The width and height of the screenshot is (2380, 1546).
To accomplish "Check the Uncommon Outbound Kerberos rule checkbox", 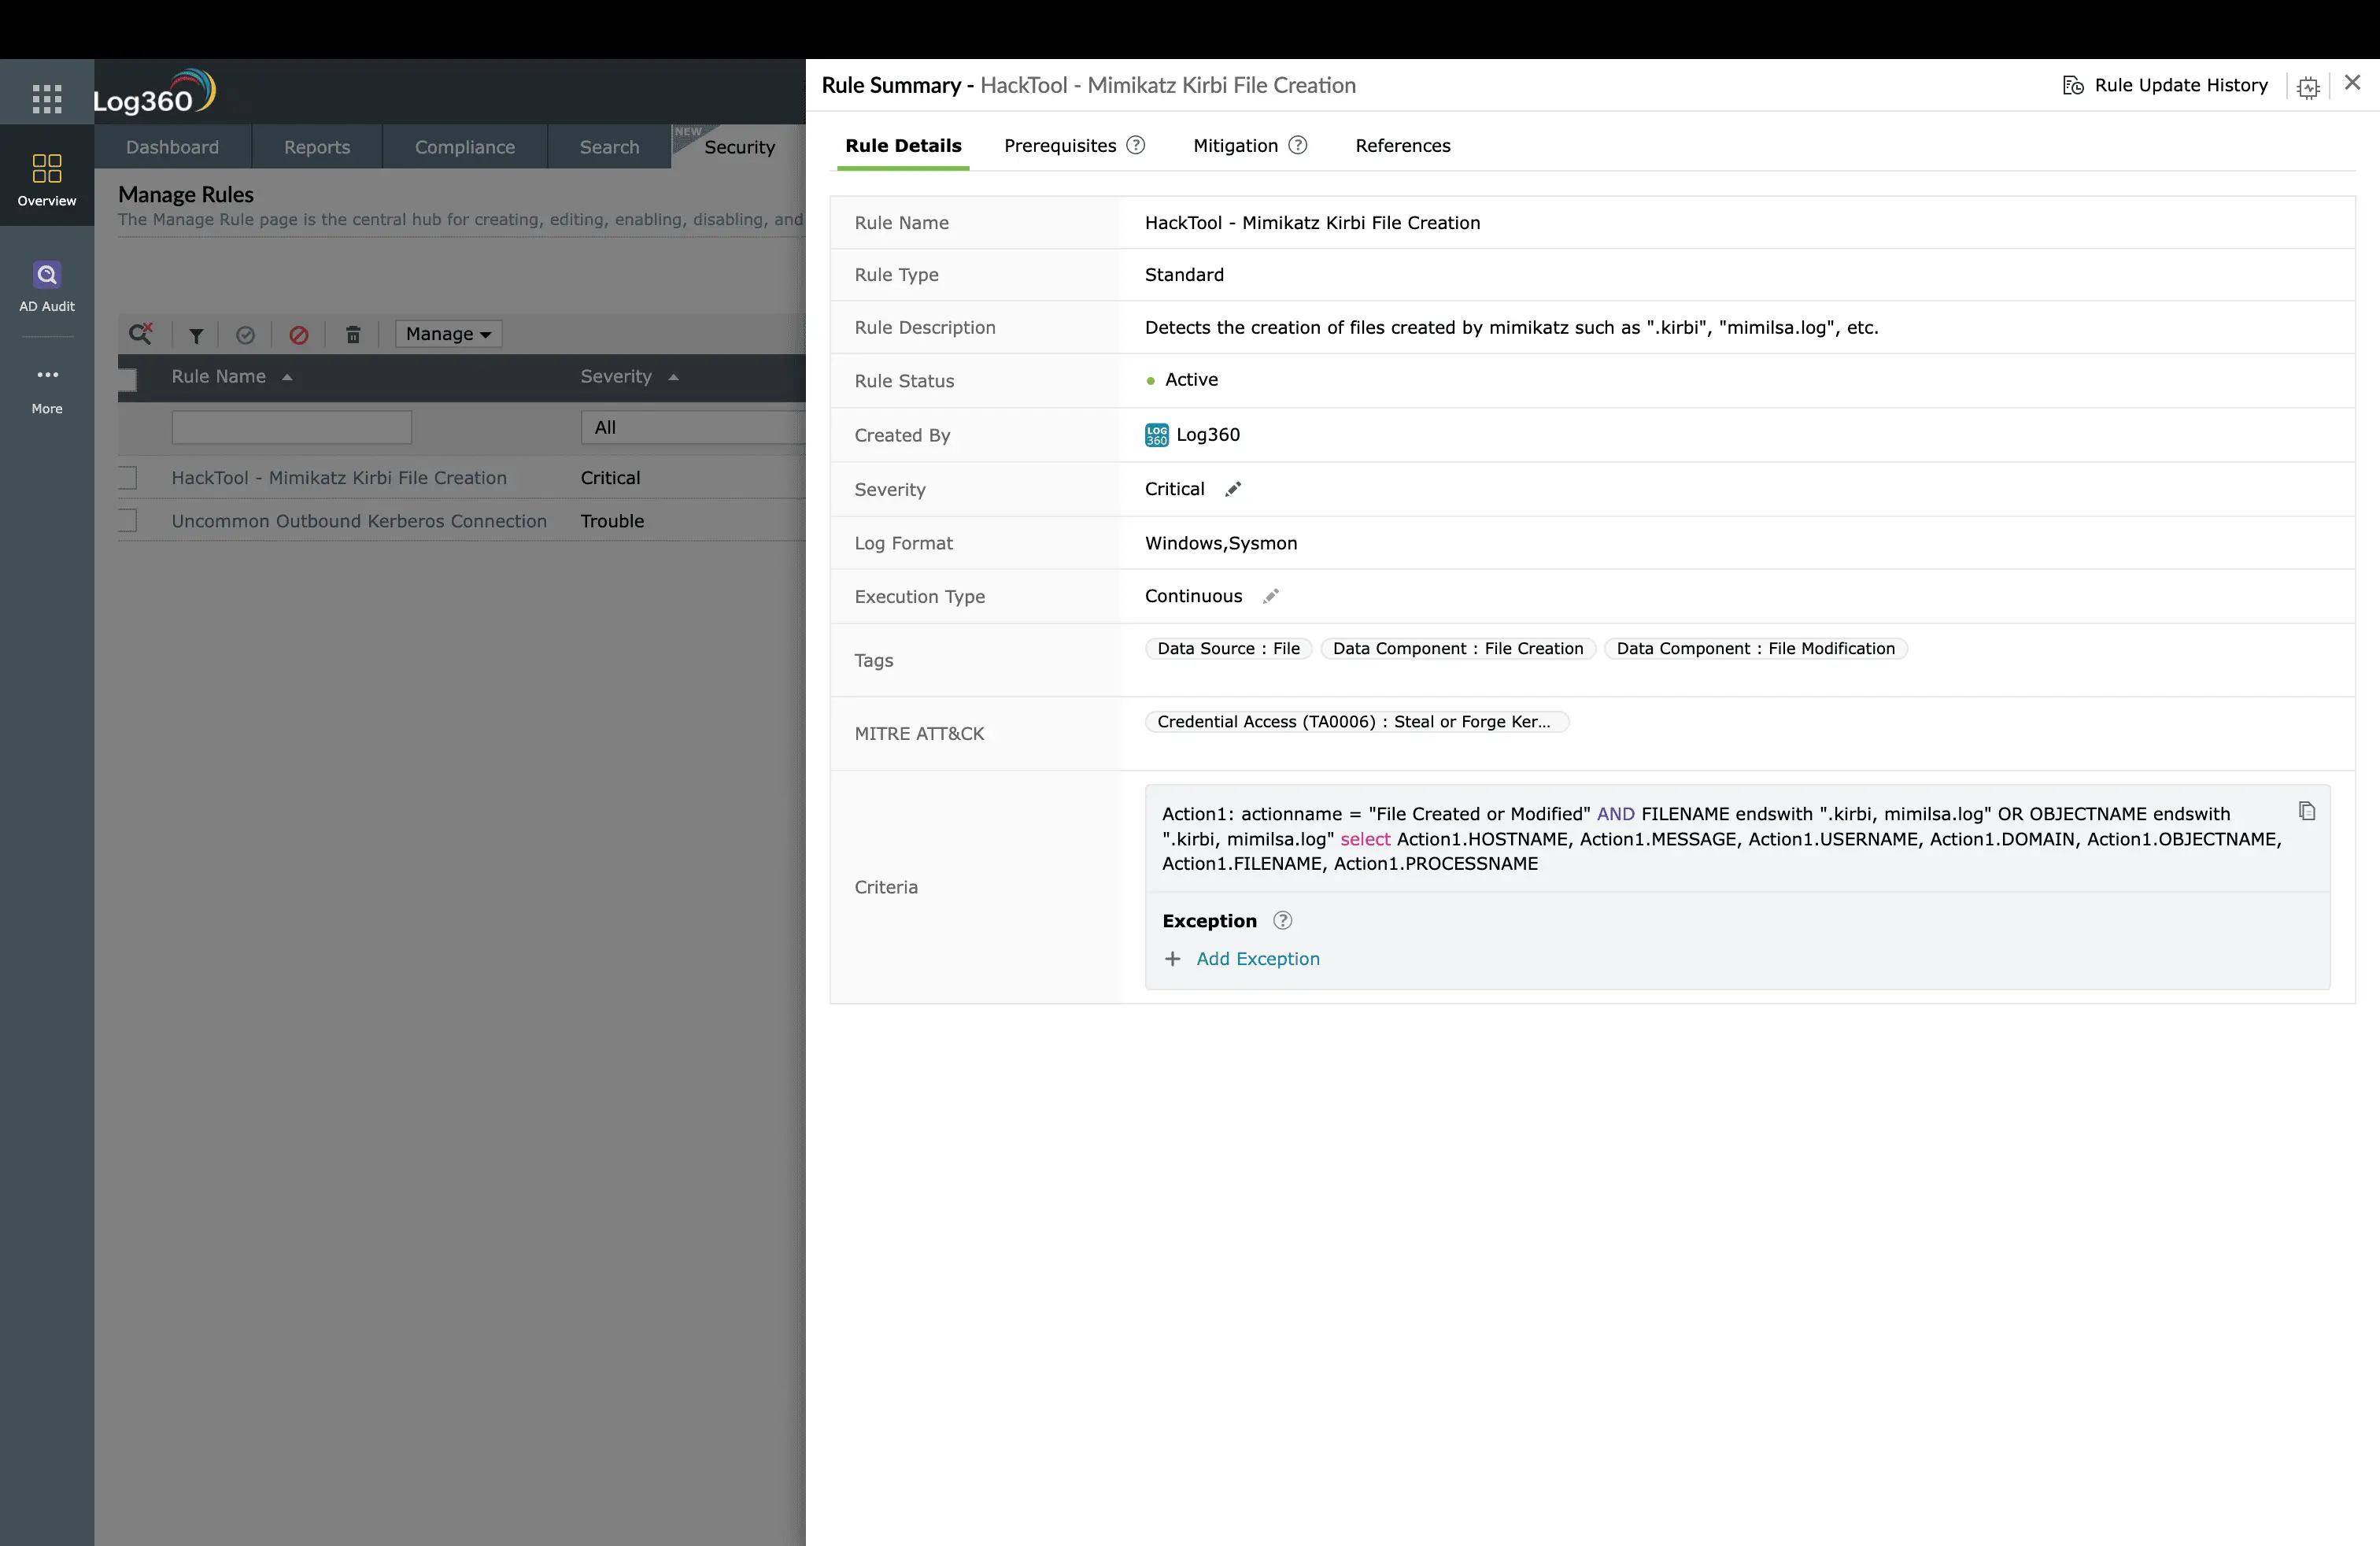I will [127, 521].
